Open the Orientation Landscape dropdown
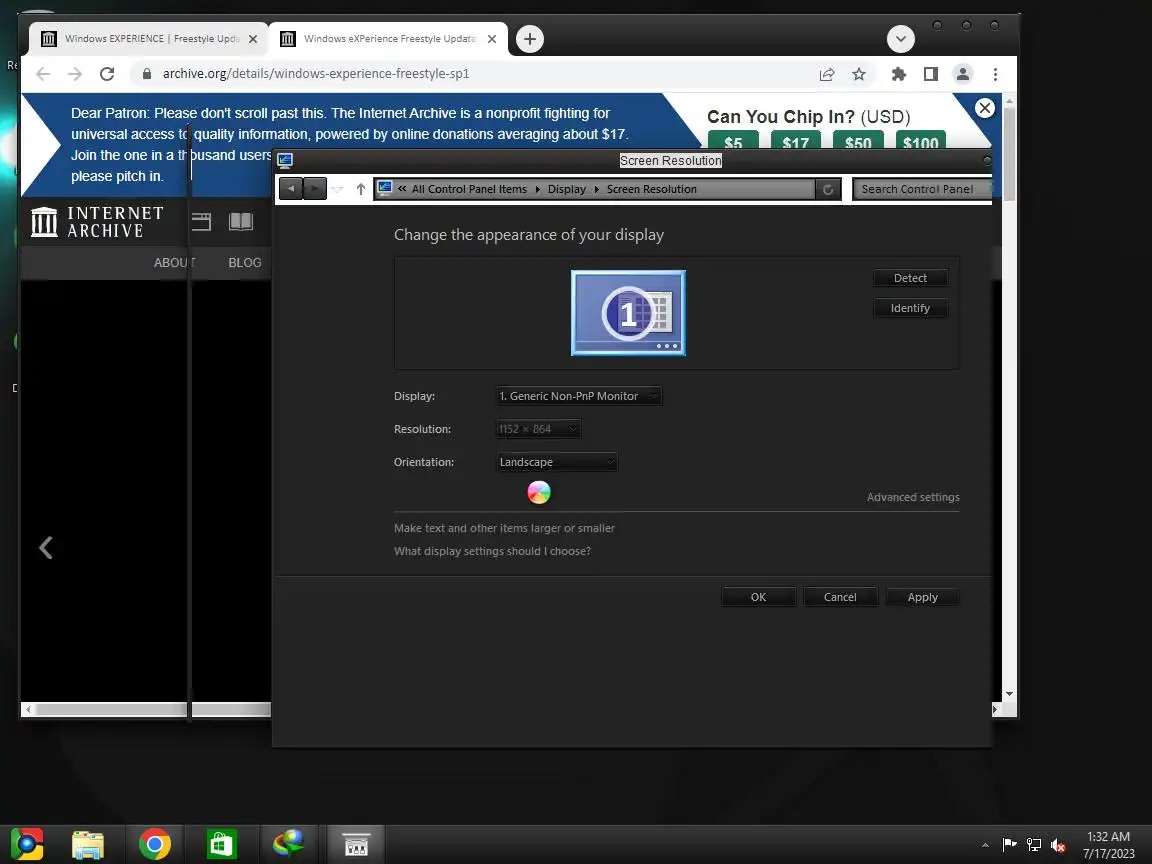The image size is (1152, 864). pos(557,462)
